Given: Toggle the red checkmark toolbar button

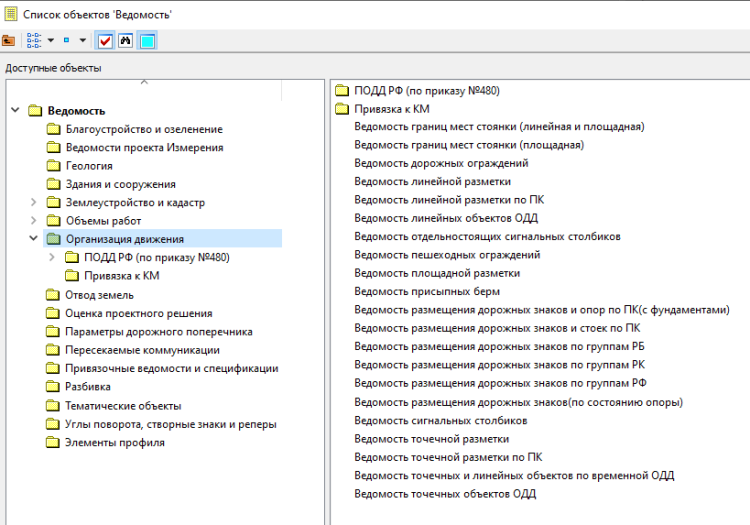Looking at the screenshot, I should coord(105,41).
